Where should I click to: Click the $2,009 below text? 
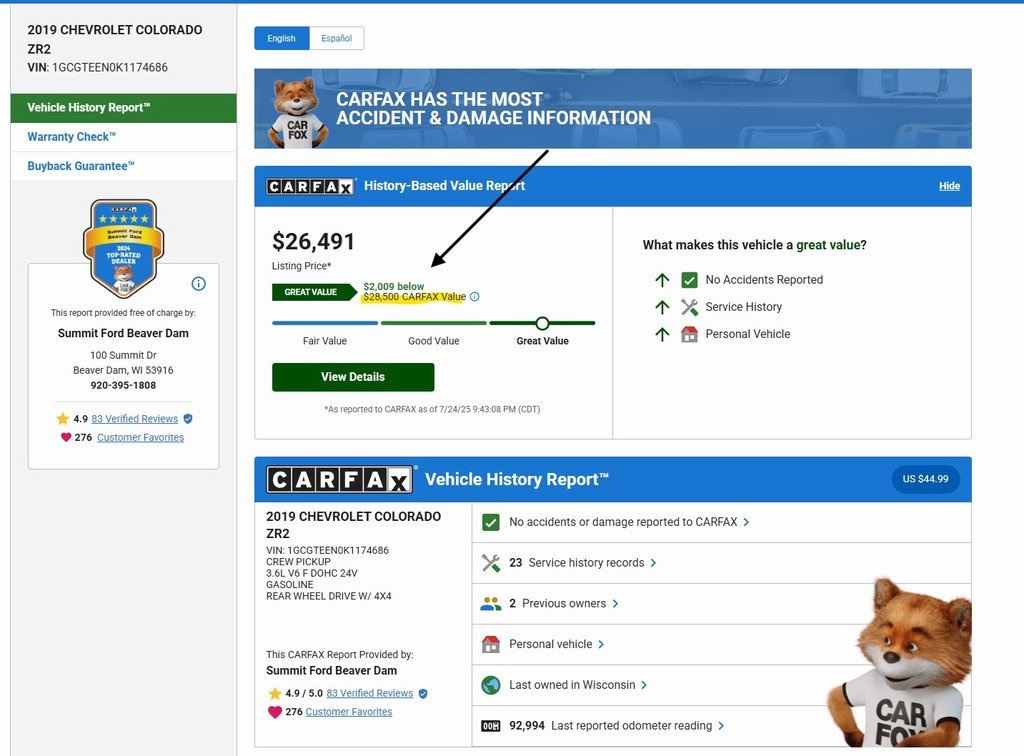[x=394, y=287]
